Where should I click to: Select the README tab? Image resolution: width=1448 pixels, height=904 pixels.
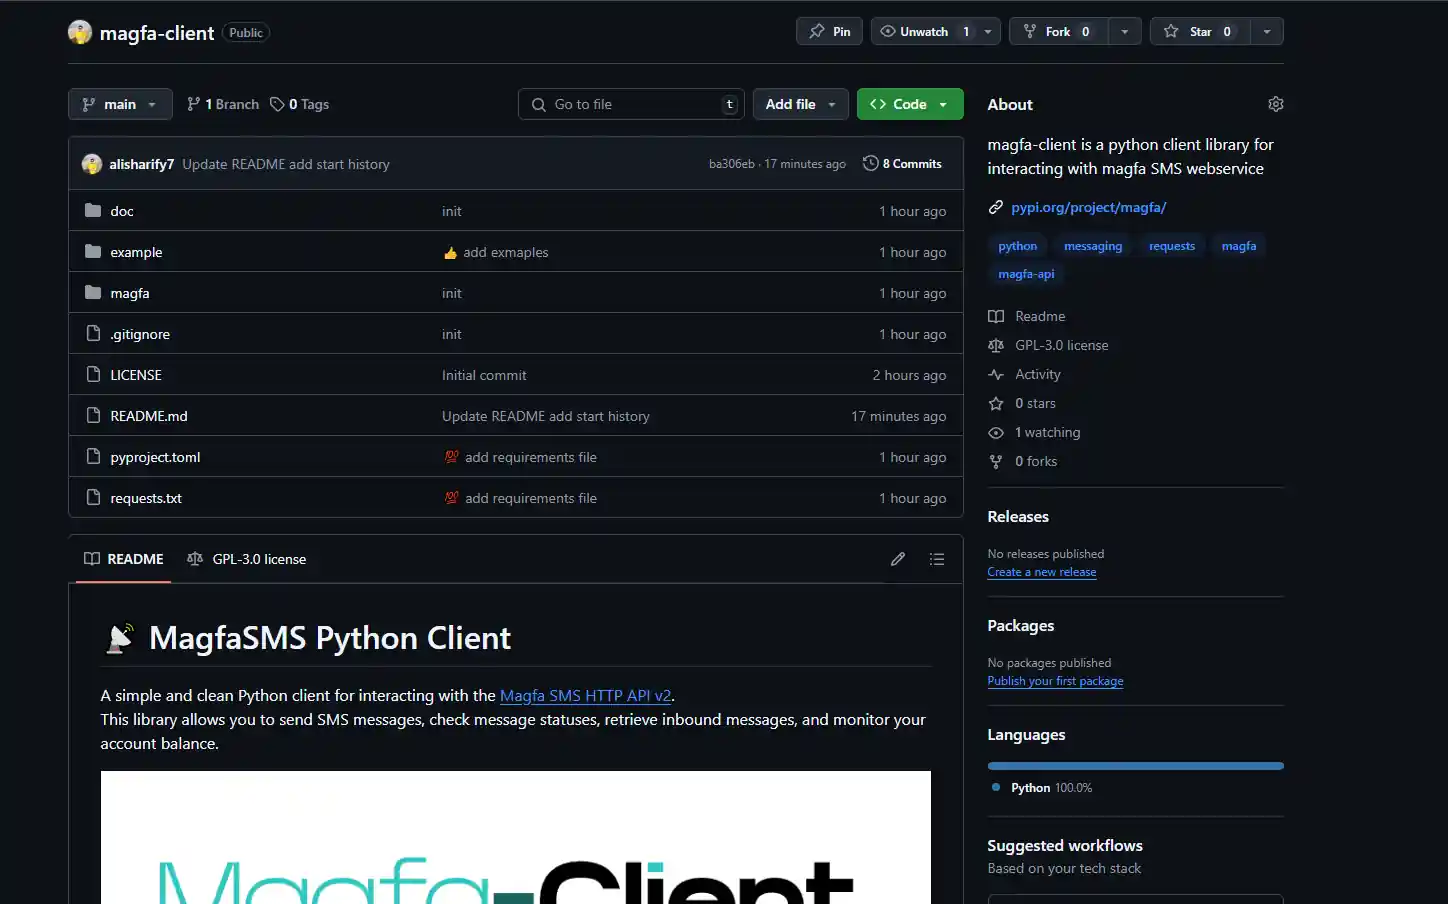(x=124, y=559)
